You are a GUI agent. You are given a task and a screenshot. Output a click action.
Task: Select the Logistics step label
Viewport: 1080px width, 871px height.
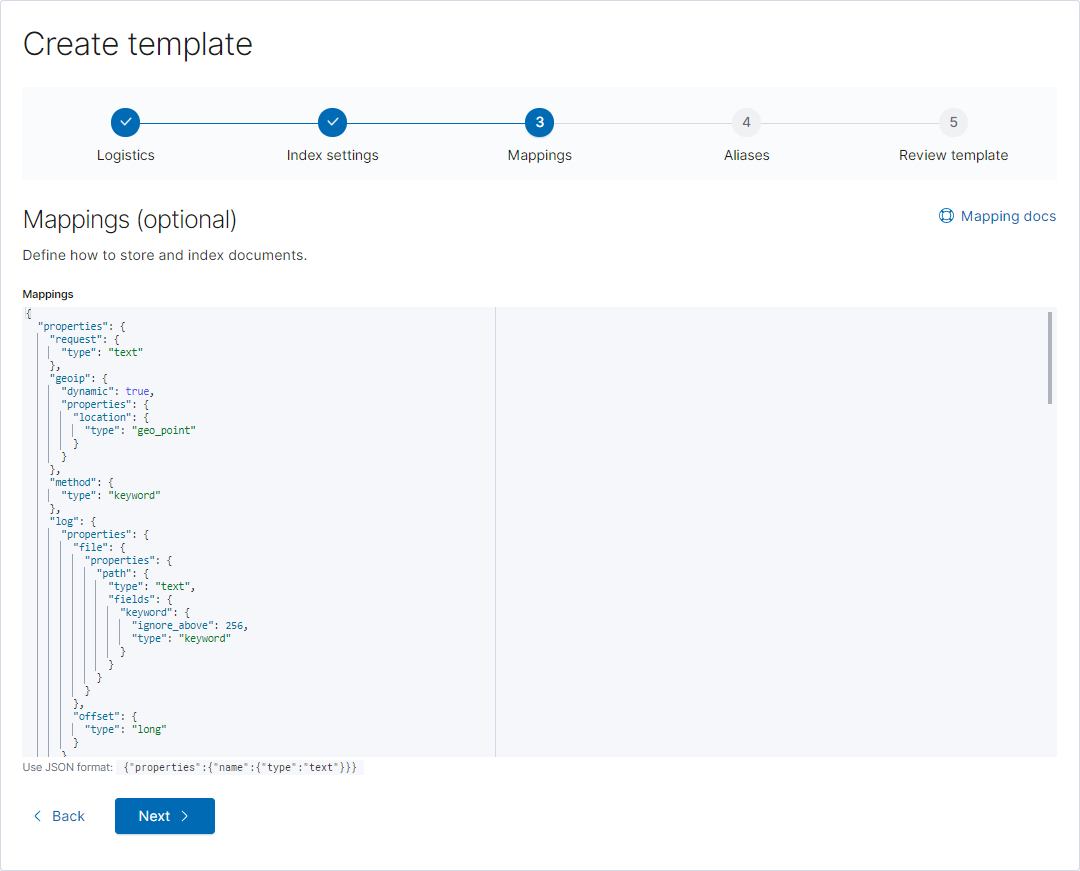[125, 156]
